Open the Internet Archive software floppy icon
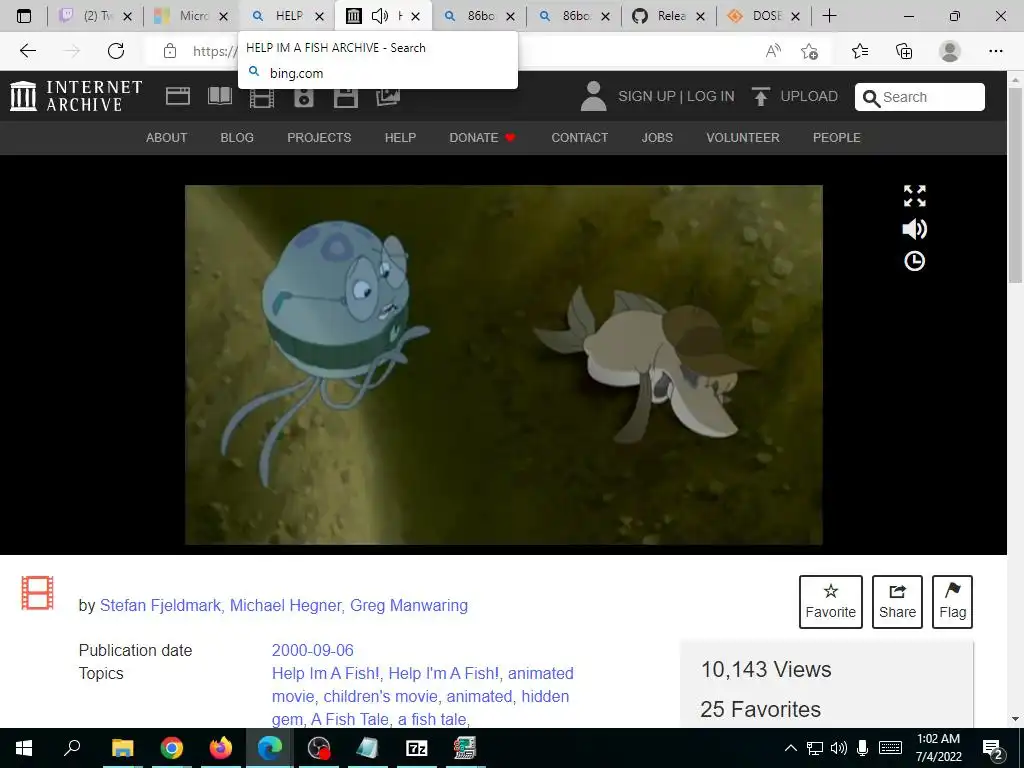The height and width of the screenshot is (768, 1024). coord(345,98)
